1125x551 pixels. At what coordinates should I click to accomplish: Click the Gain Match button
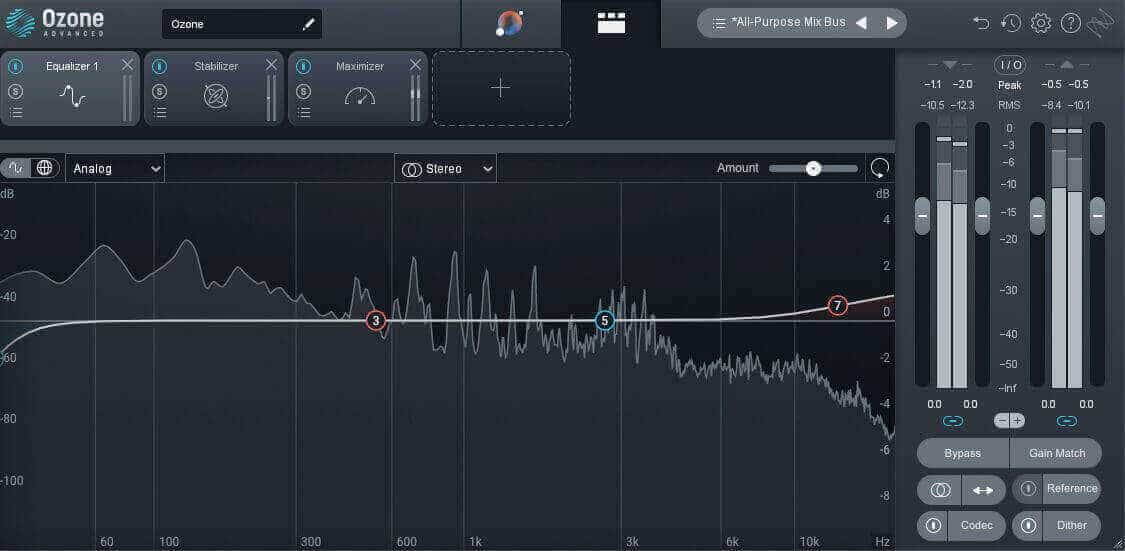[x=1056, y=453]
